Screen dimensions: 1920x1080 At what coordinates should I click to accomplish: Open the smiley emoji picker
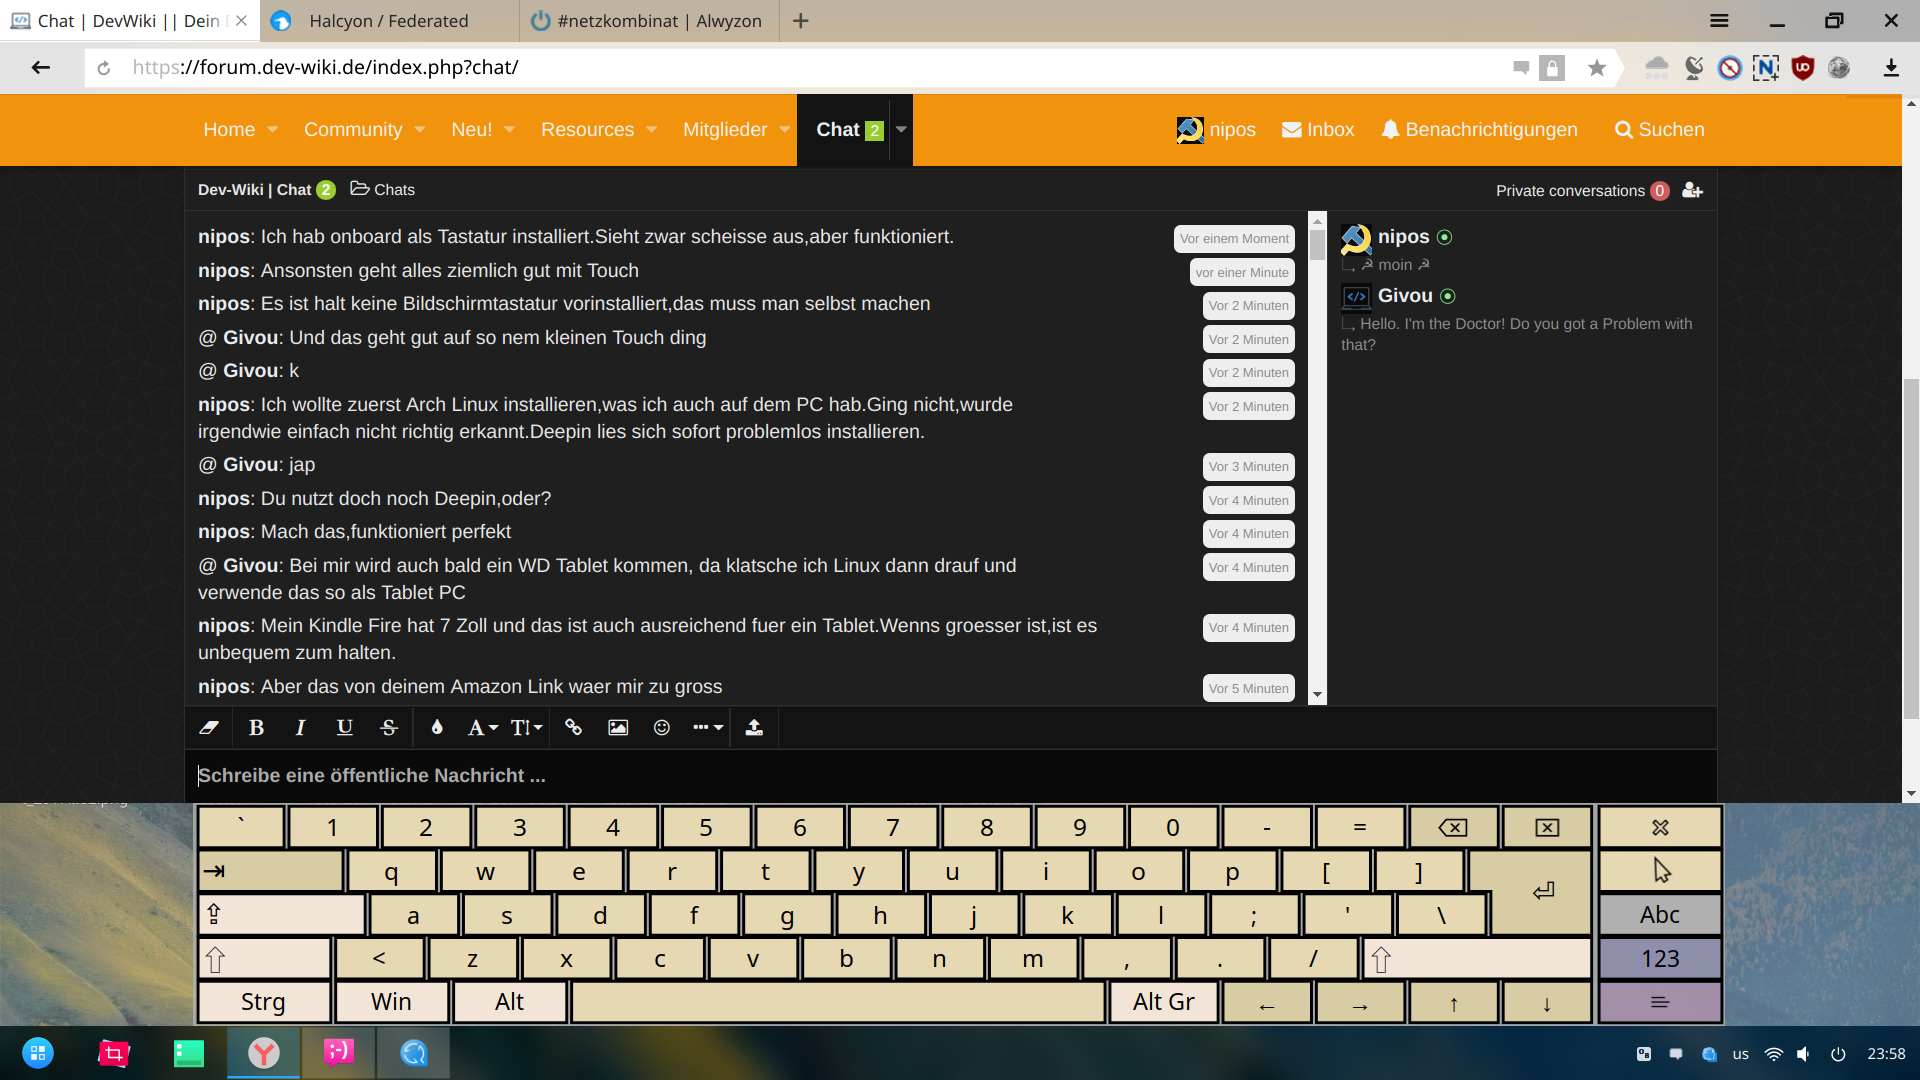(662, 728)
